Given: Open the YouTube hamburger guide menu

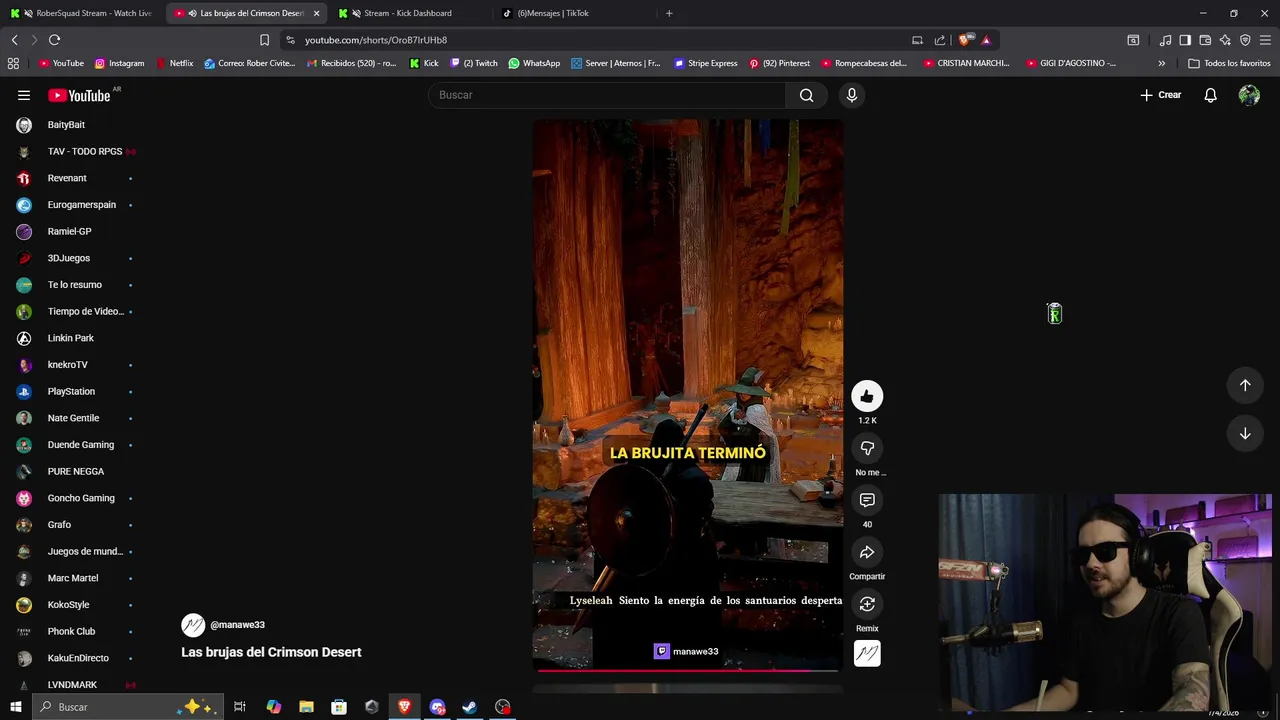Looking at the screenshot, I should (24, 95).
